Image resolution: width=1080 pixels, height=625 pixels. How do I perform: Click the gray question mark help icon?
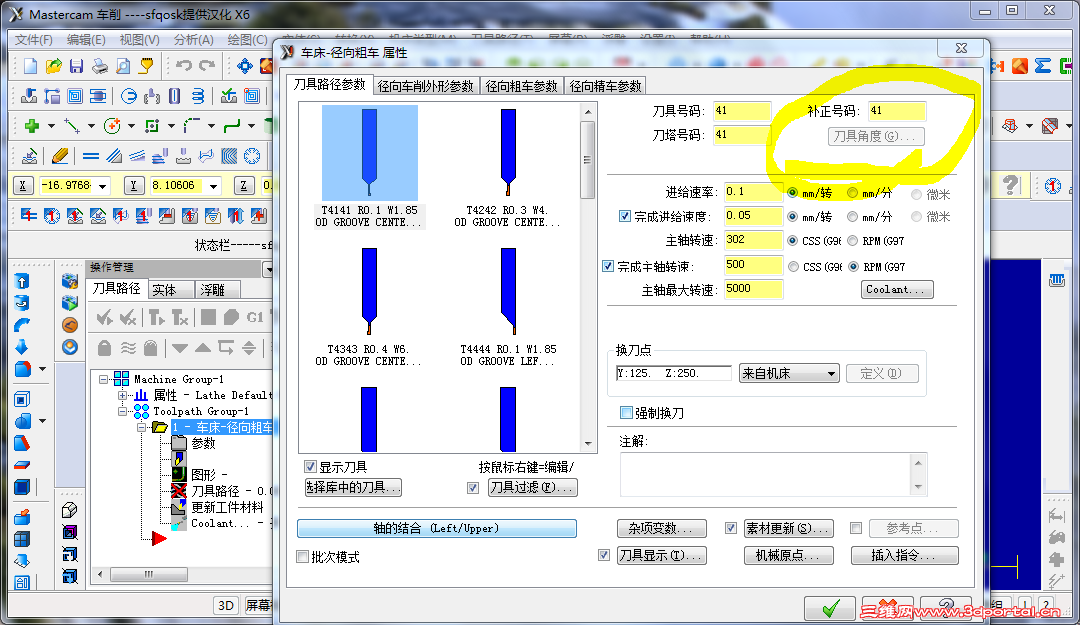point(1010,185)
